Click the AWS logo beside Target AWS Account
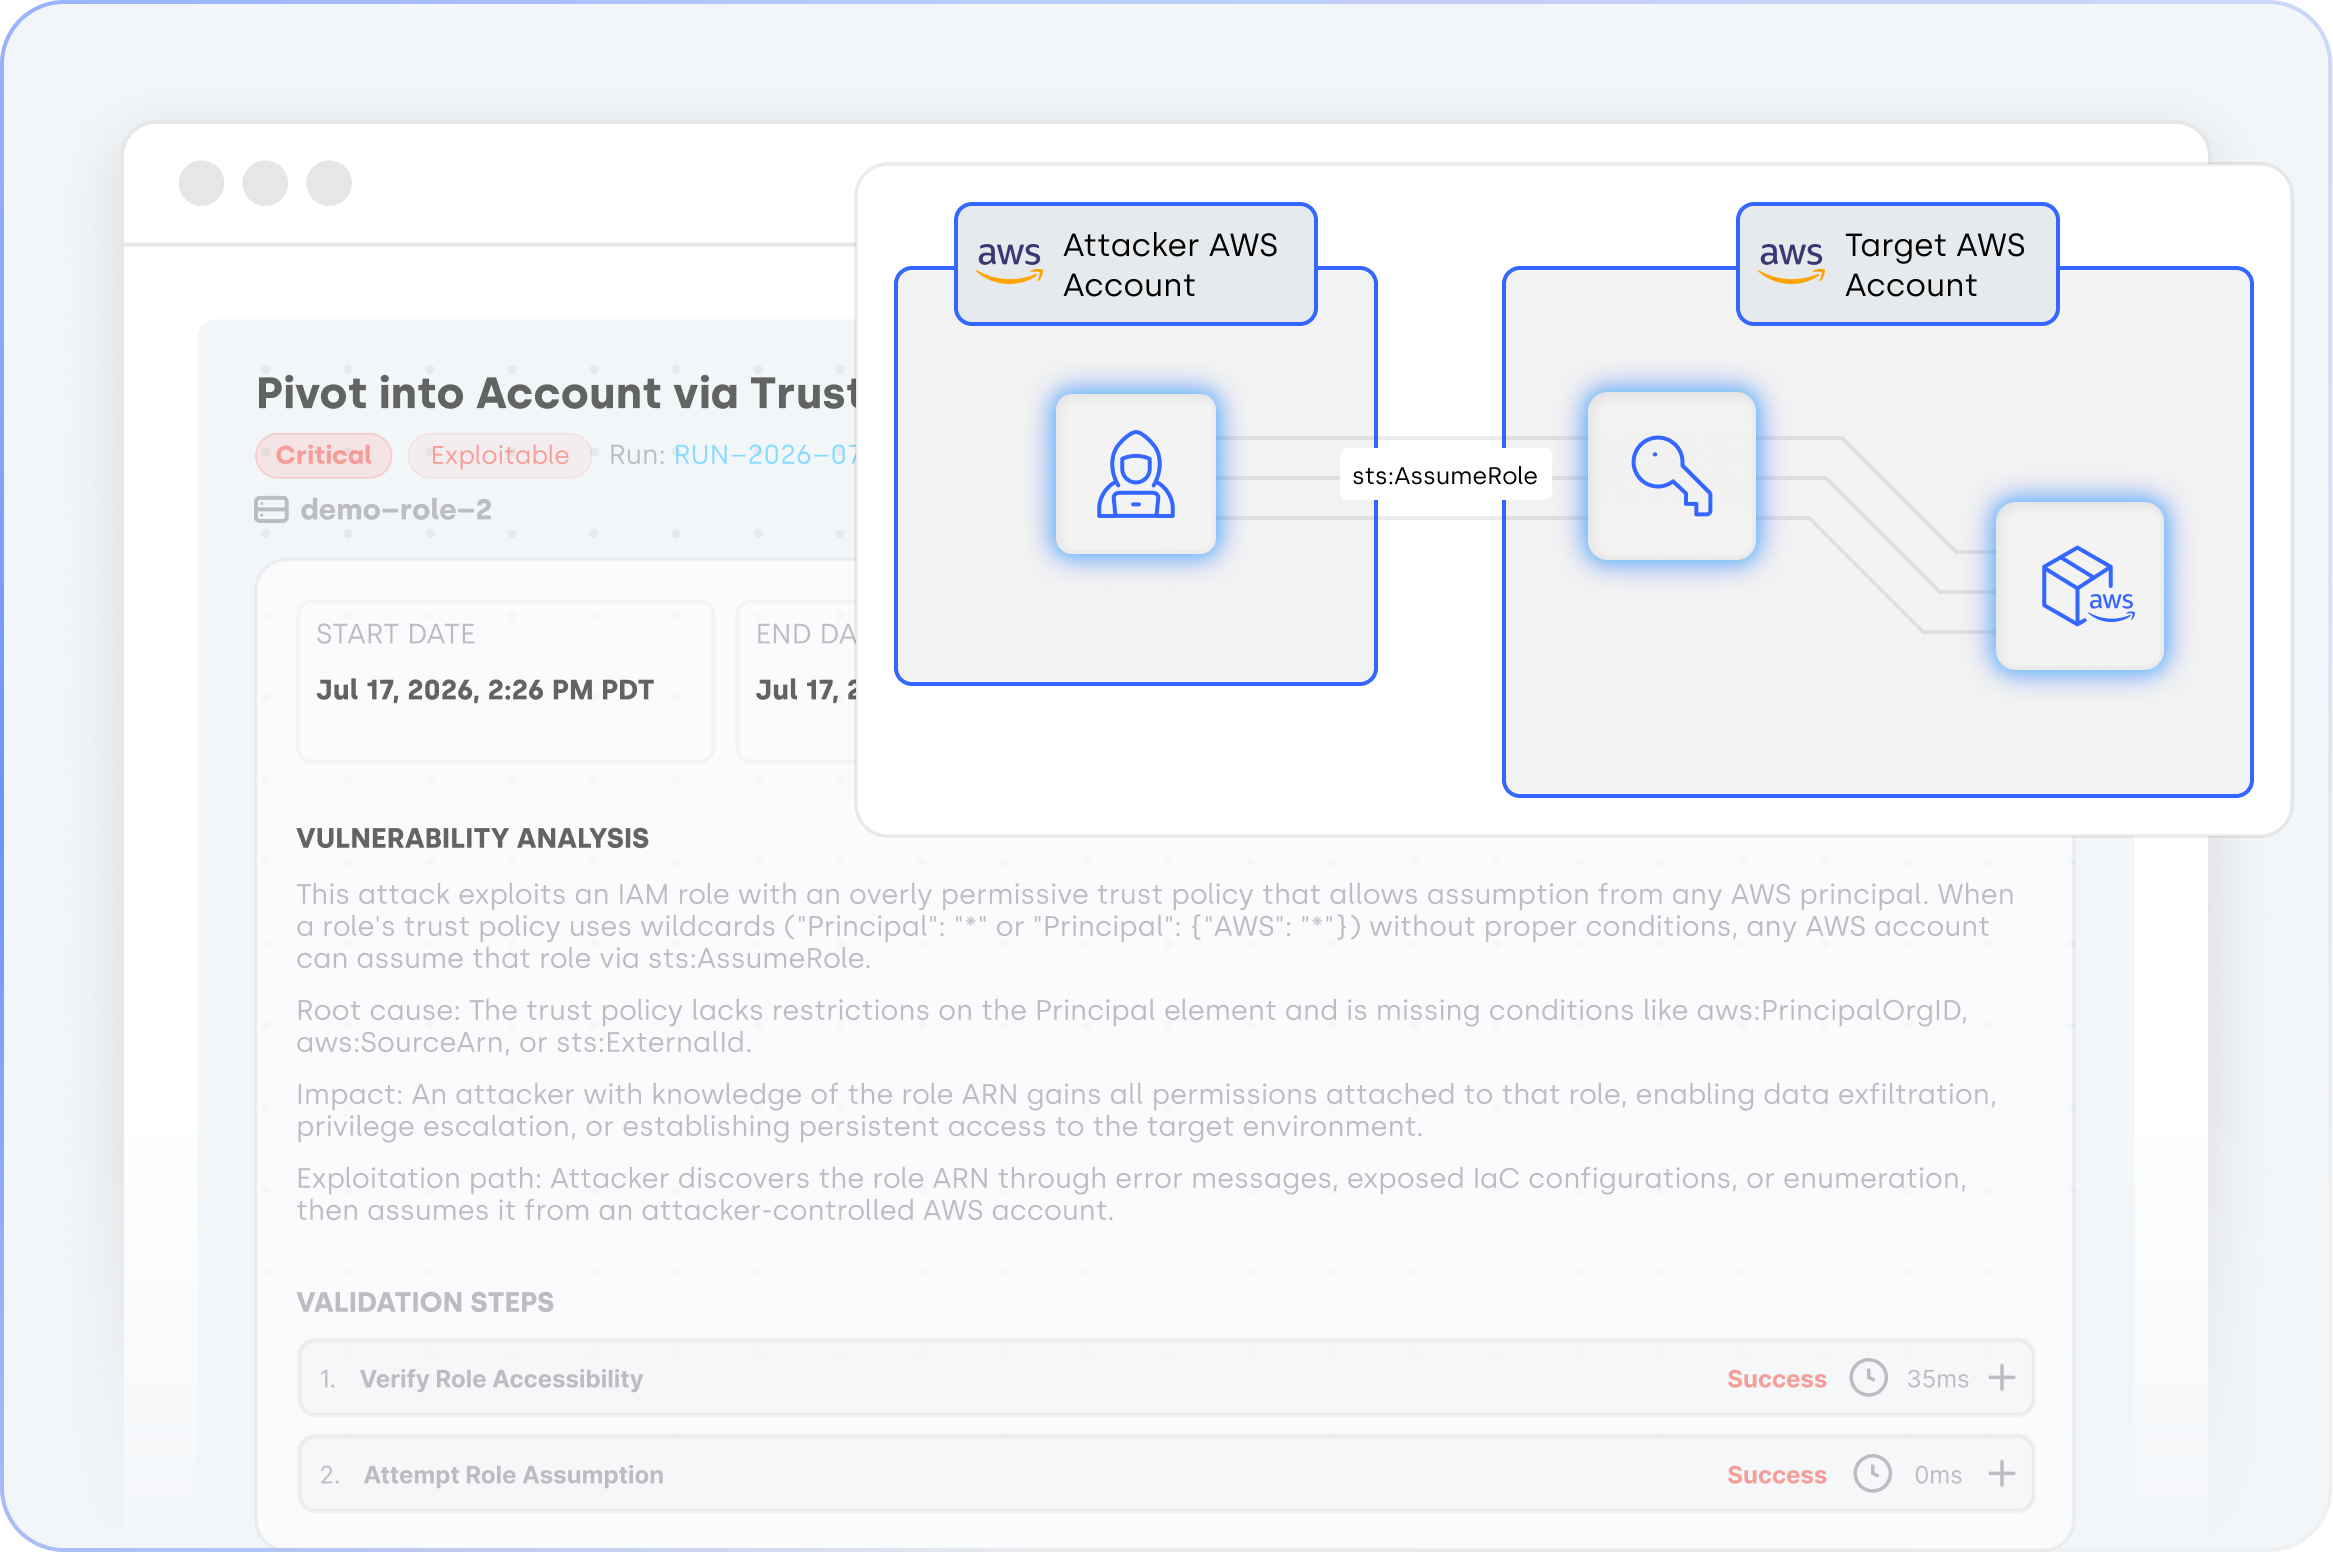 [1792, 262]
